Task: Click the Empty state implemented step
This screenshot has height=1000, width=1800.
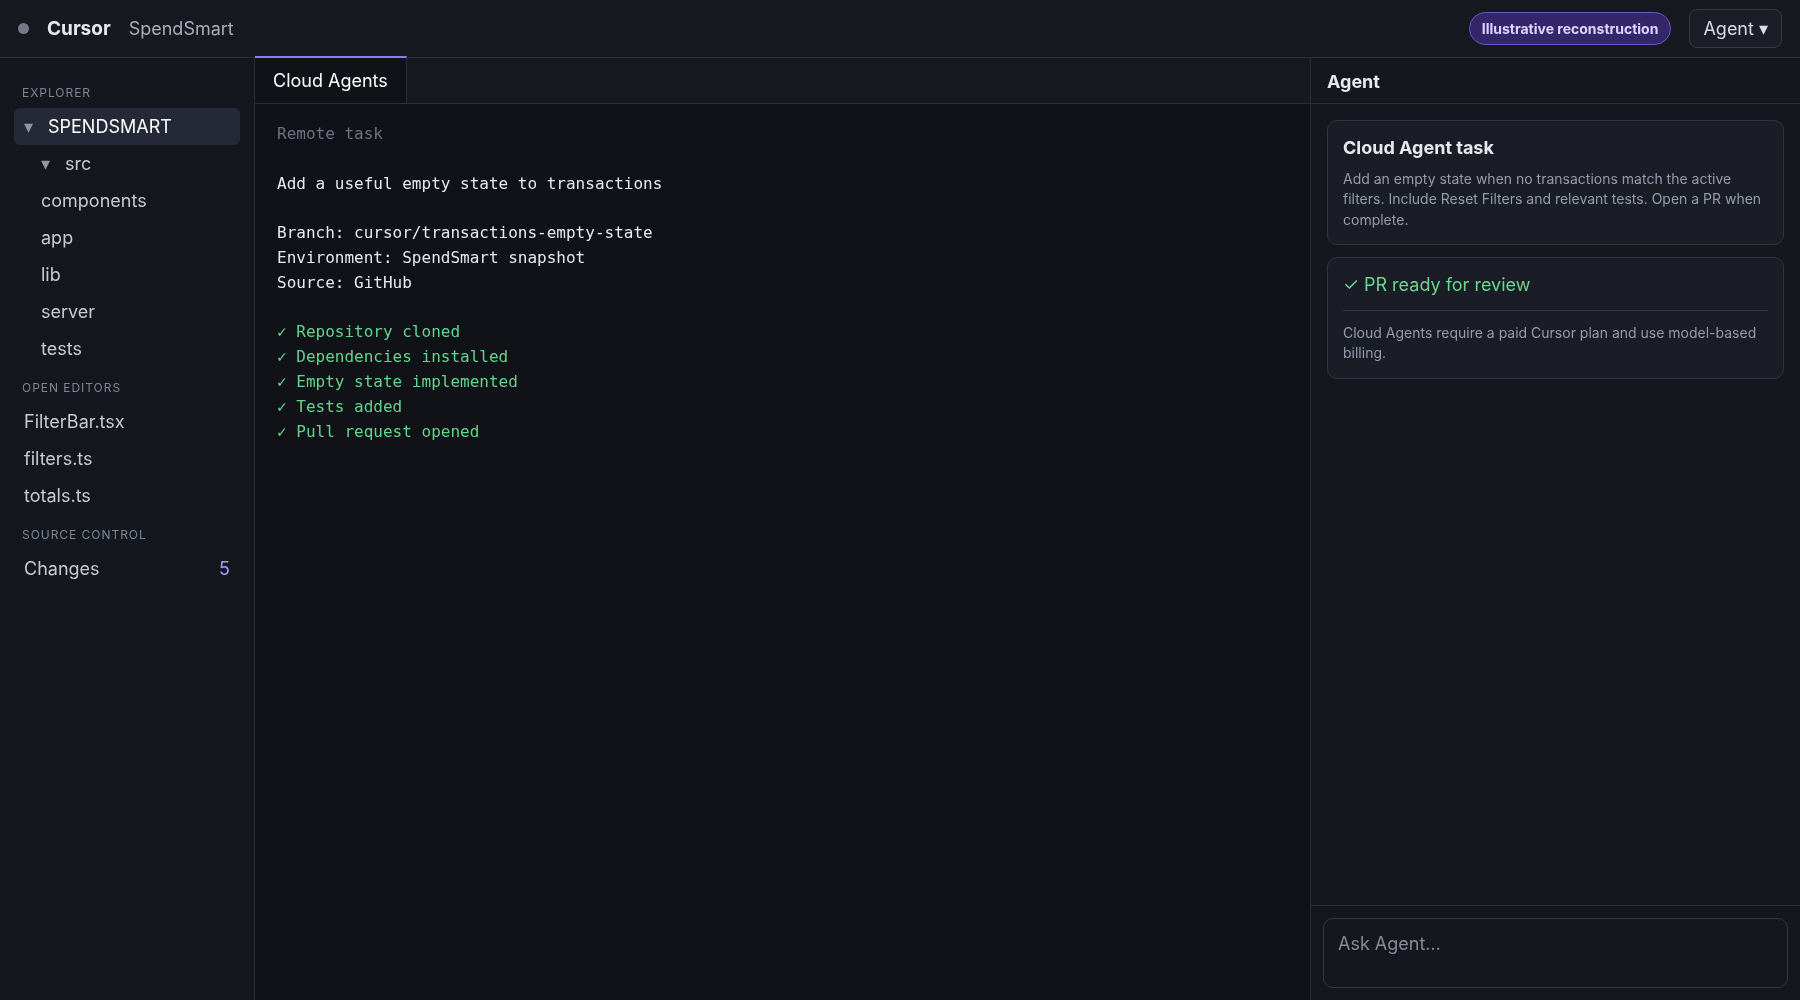Action: [397, 382]
